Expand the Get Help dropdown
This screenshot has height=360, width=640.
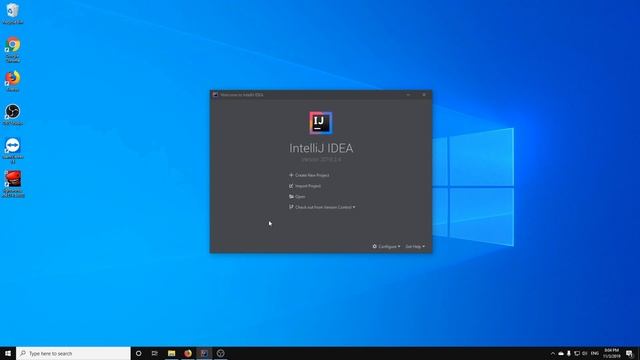[x=415, y=247]
